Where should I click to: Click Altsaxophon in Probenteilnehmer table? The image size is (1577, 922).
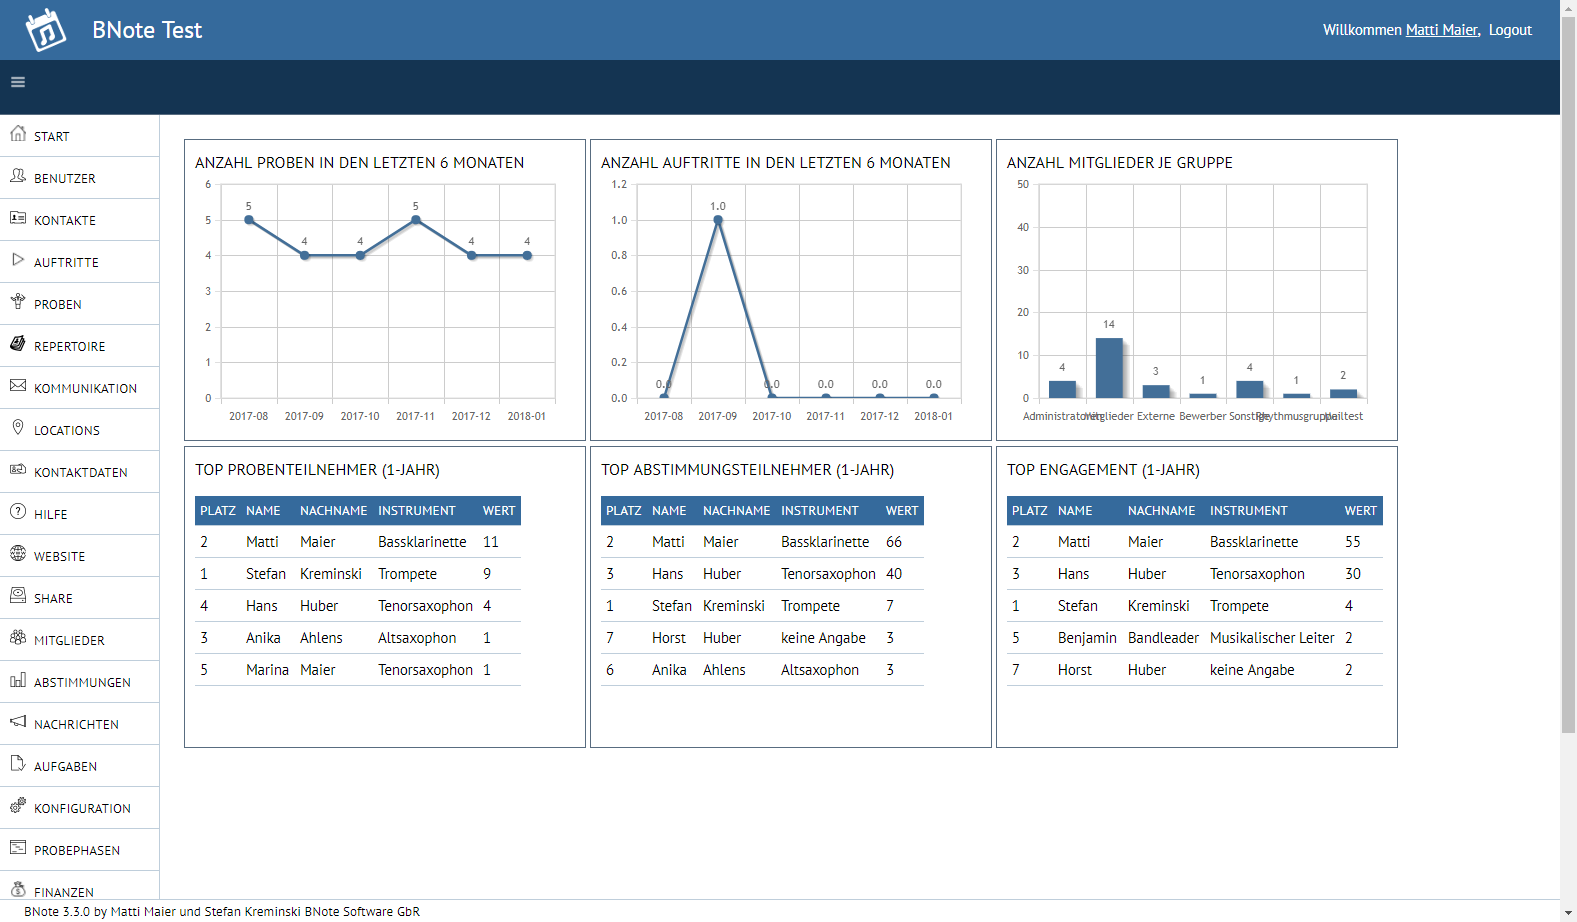[417, 638]
